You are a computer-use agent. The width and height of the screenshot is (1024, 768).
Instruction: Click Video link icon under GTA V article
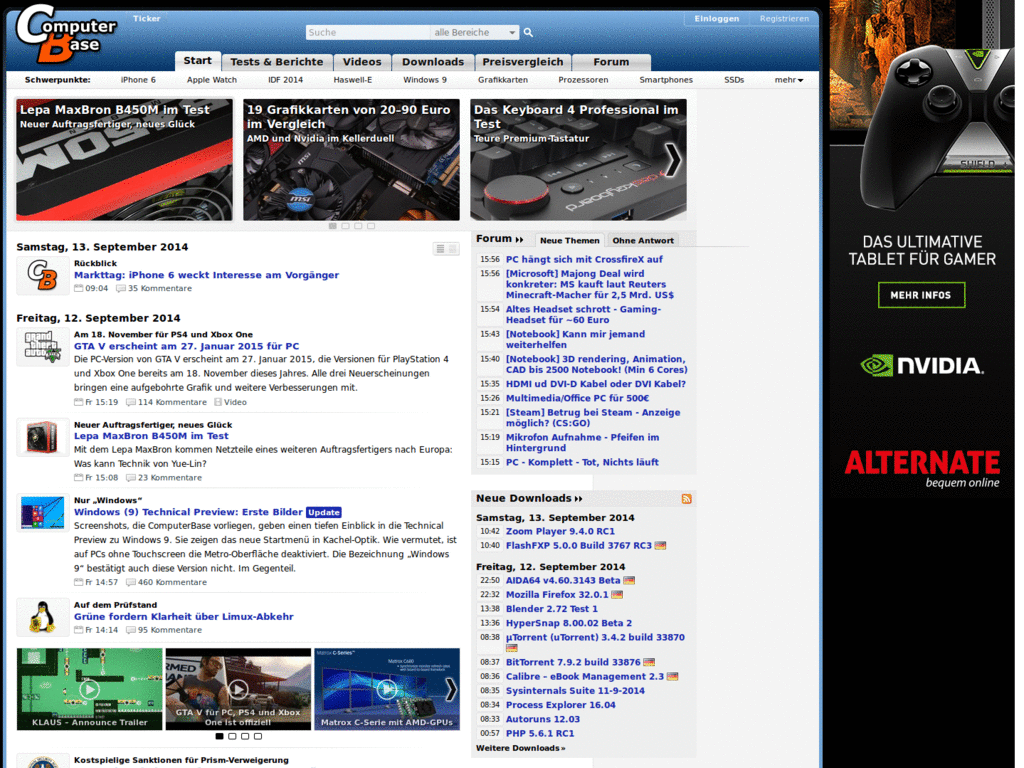tap(231, 402)
